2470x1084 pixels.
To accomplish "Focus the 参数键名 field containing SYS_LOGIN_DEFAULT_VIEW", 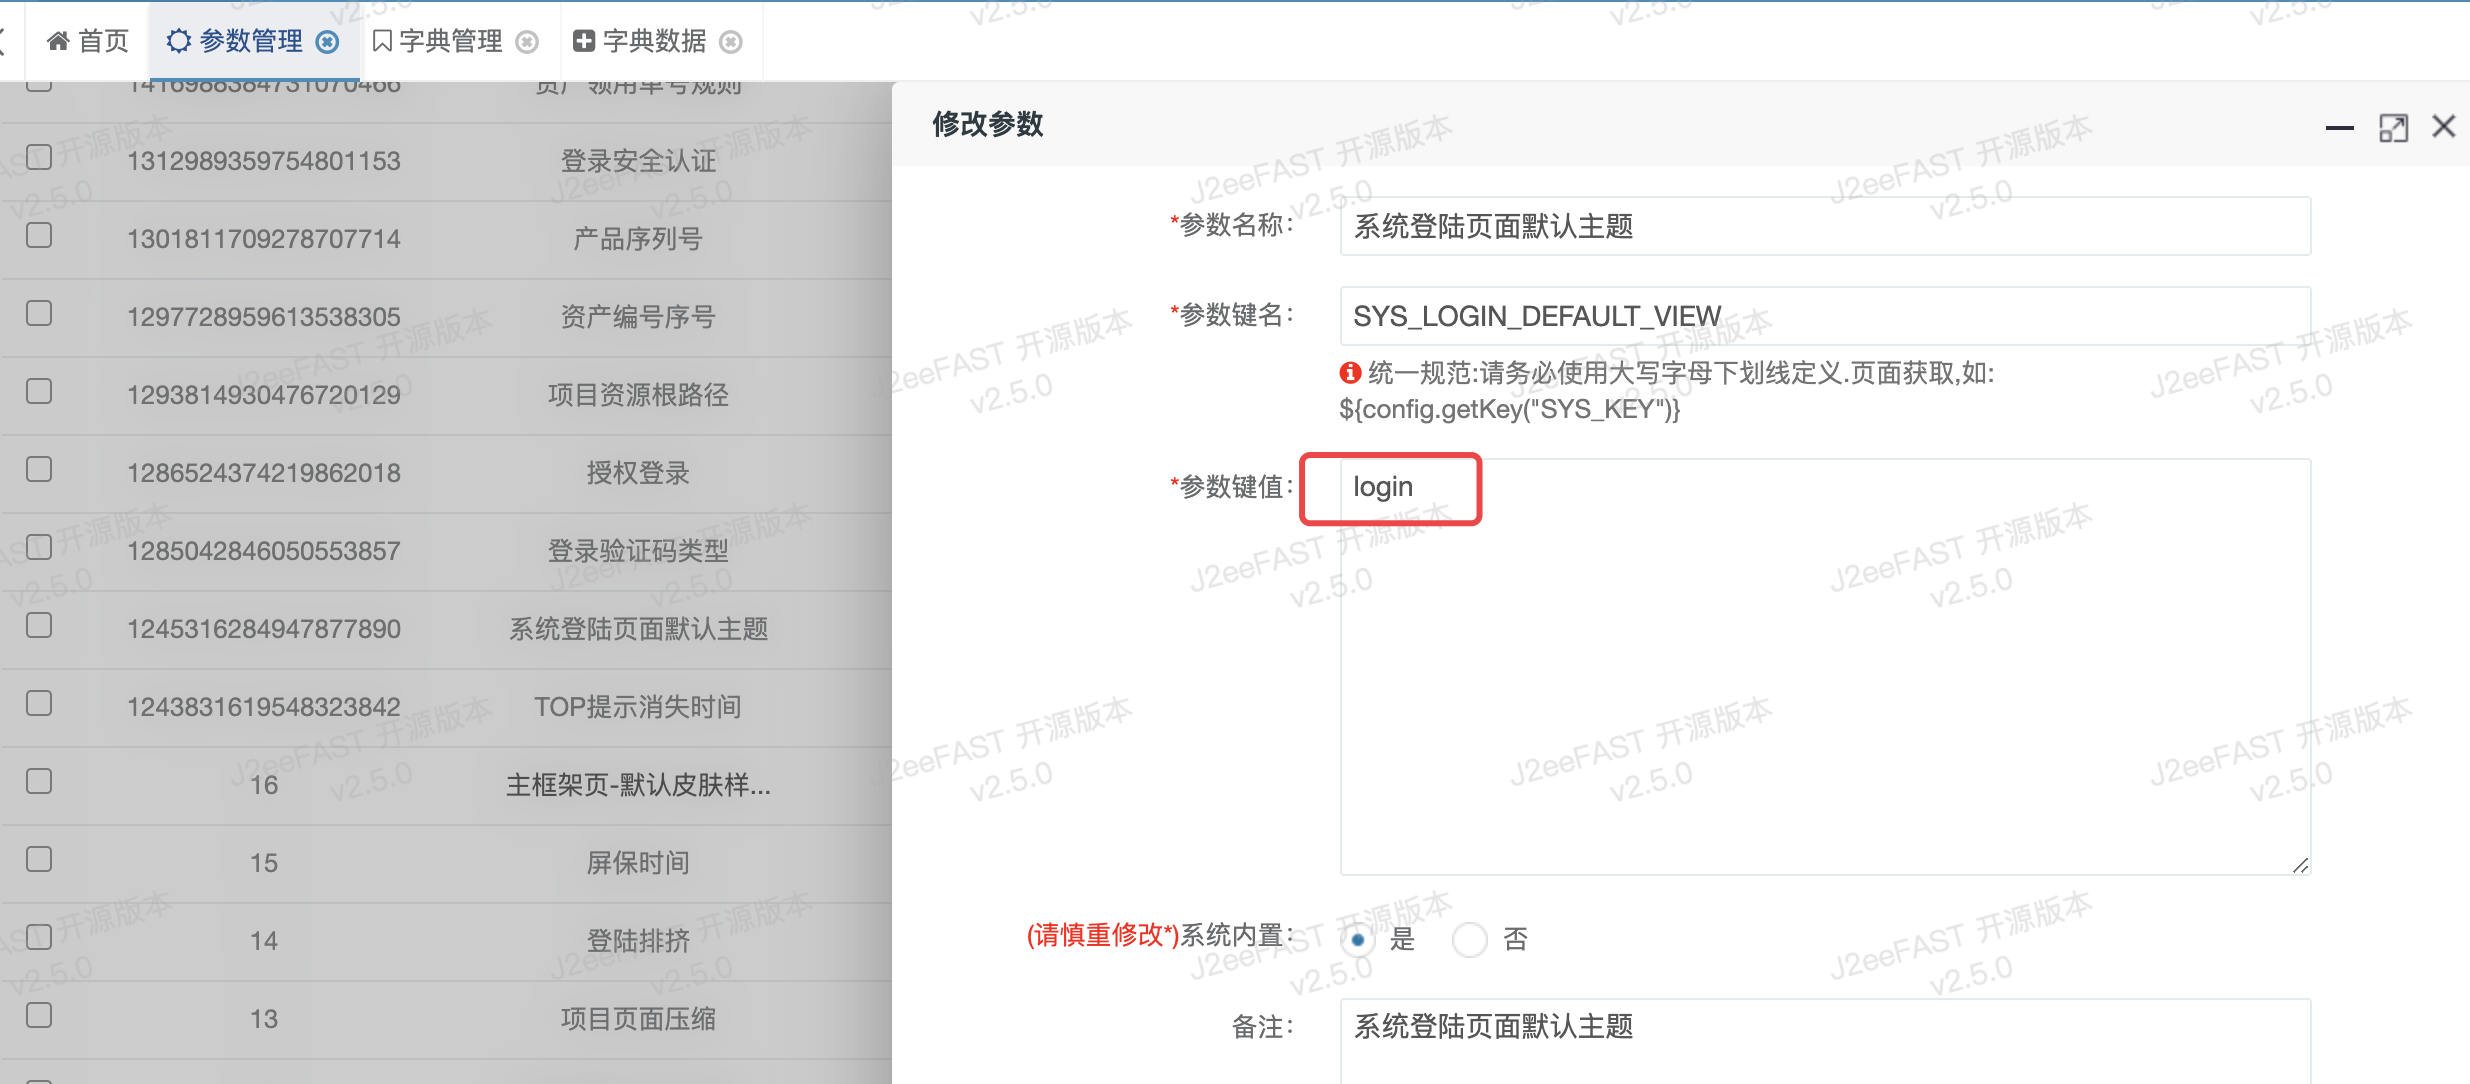I will (x=1824, y=317).
